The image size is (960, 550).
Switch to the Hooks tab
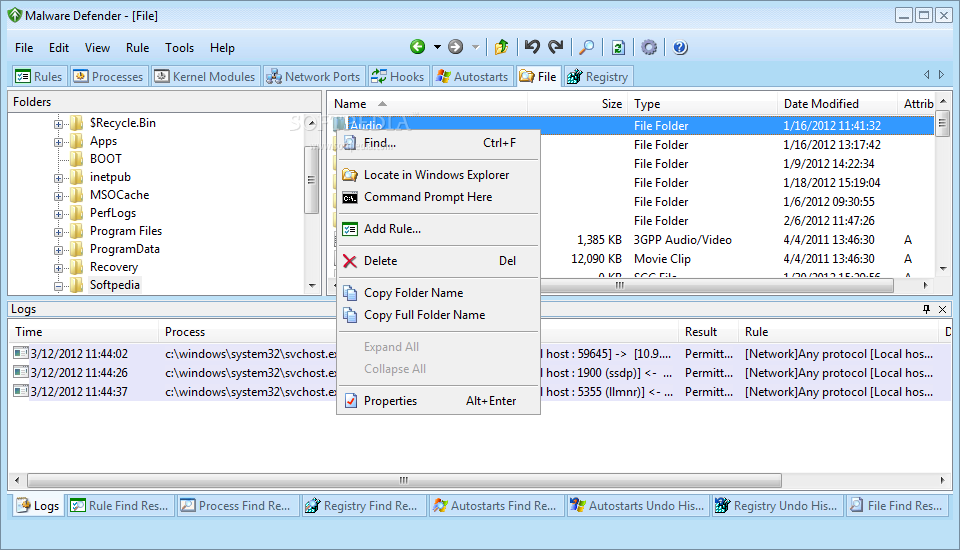click(x=397, y=77)
